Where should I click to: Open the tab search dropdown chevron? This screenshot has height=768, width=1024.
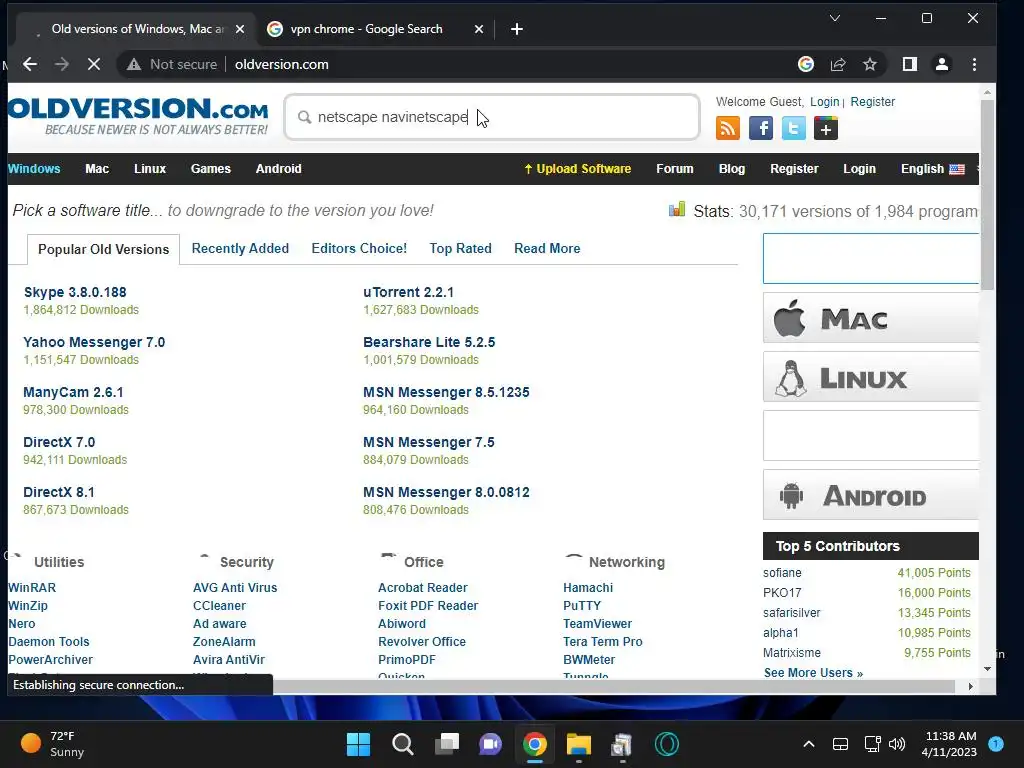tap(835, 18)
